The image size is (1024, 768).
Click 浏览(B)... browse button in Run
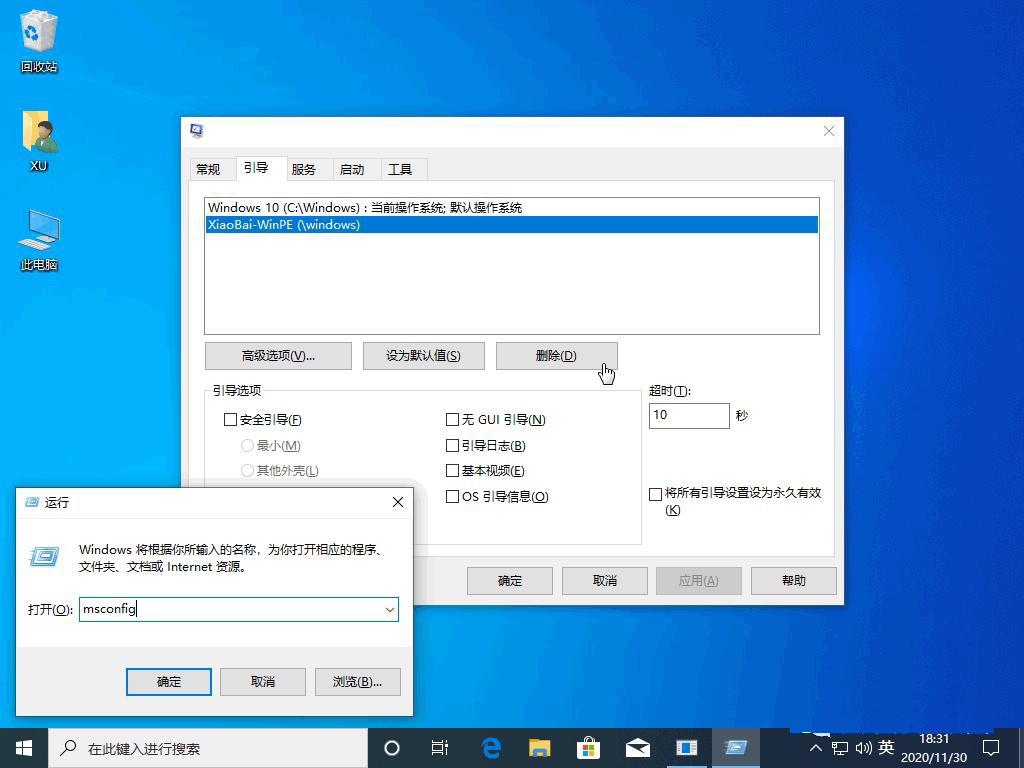[357, 682]
